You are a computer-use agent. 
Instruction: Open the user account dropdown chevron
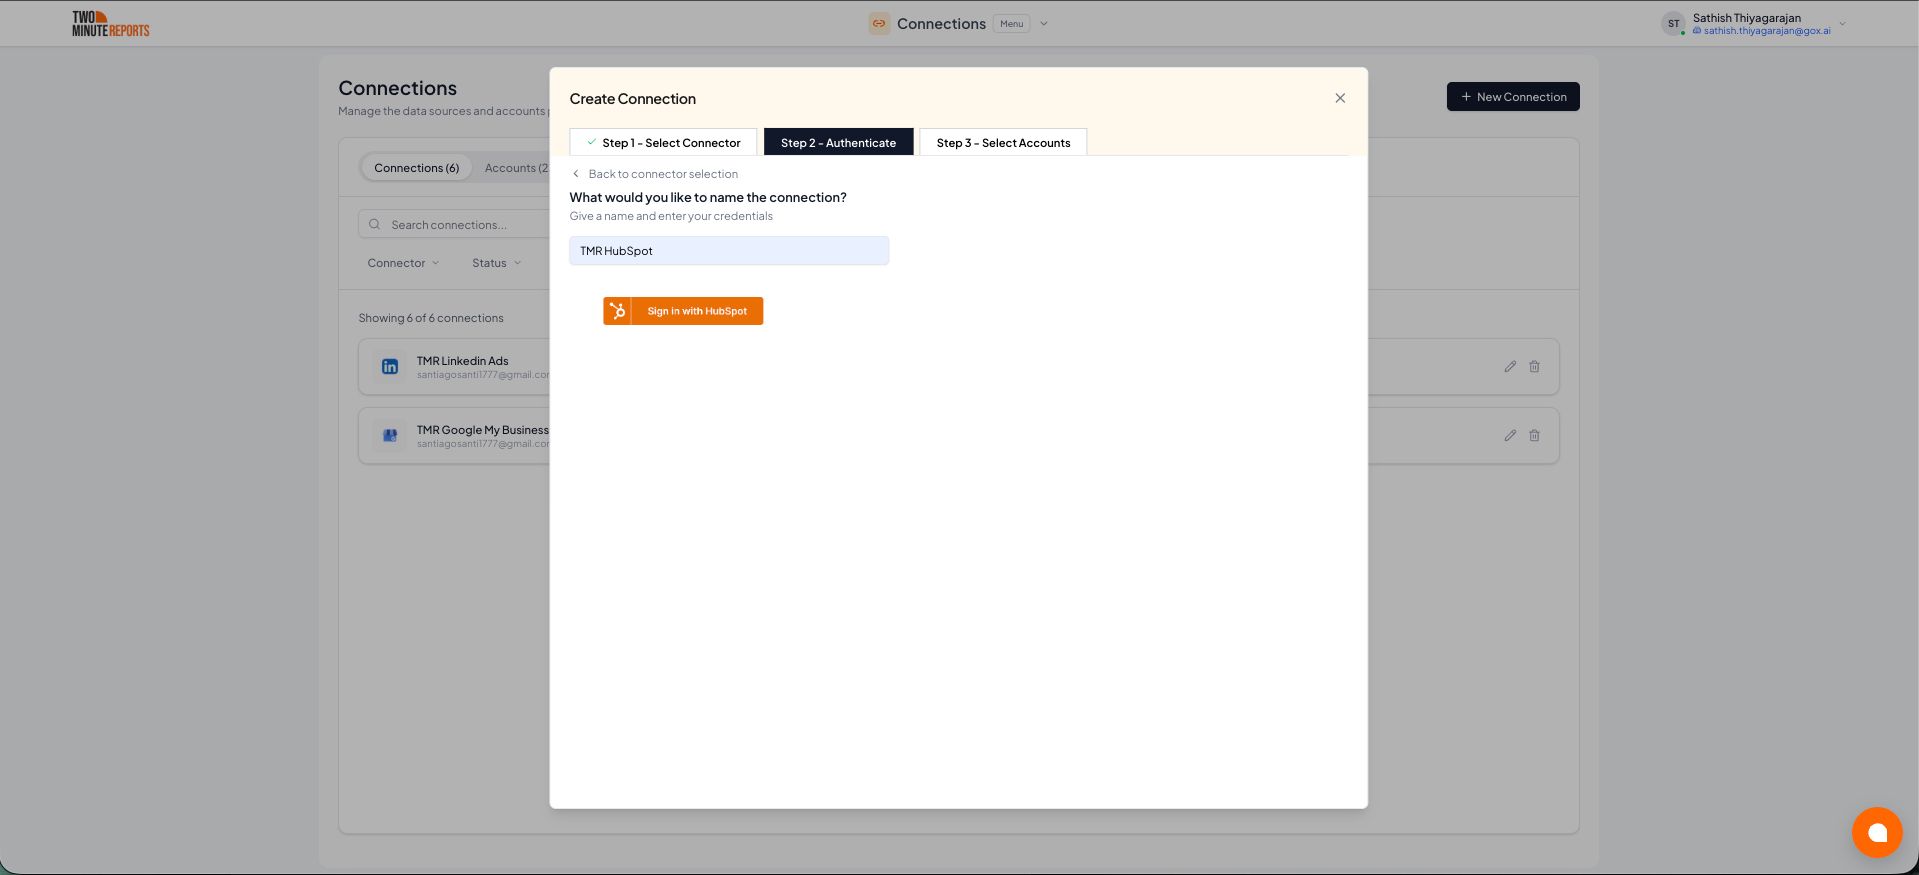pyautogui.click(x=1842, y=24)
